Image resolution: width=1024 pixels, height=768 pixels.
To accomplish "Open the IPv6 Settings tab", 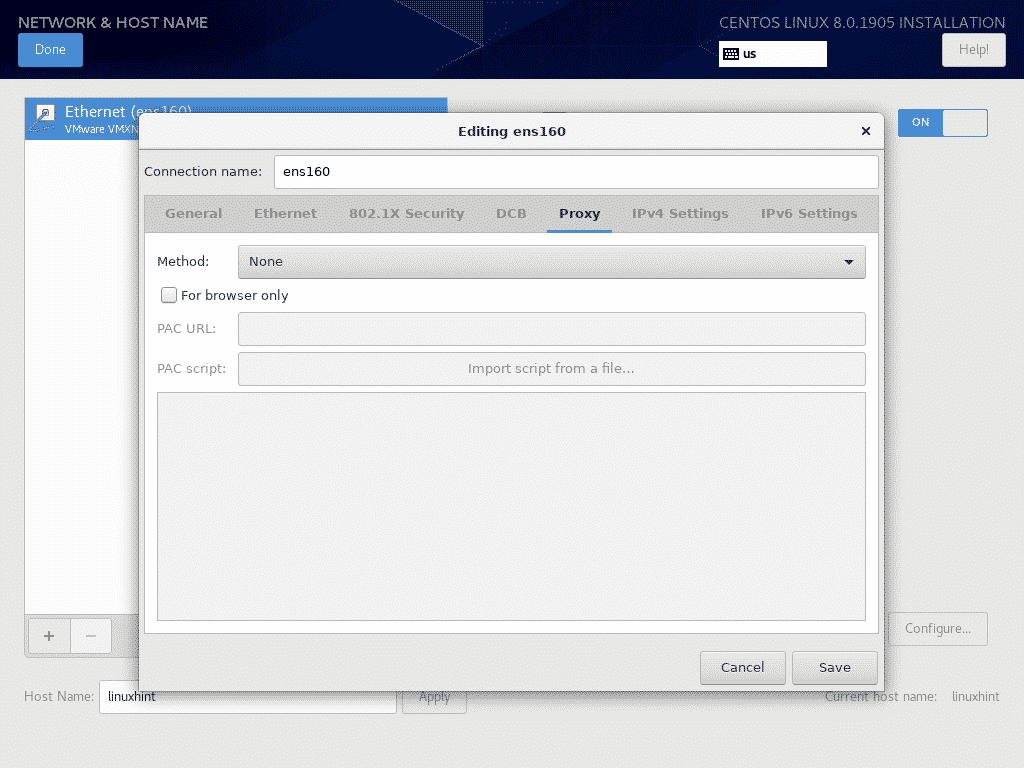I will (x=808, y=214).
